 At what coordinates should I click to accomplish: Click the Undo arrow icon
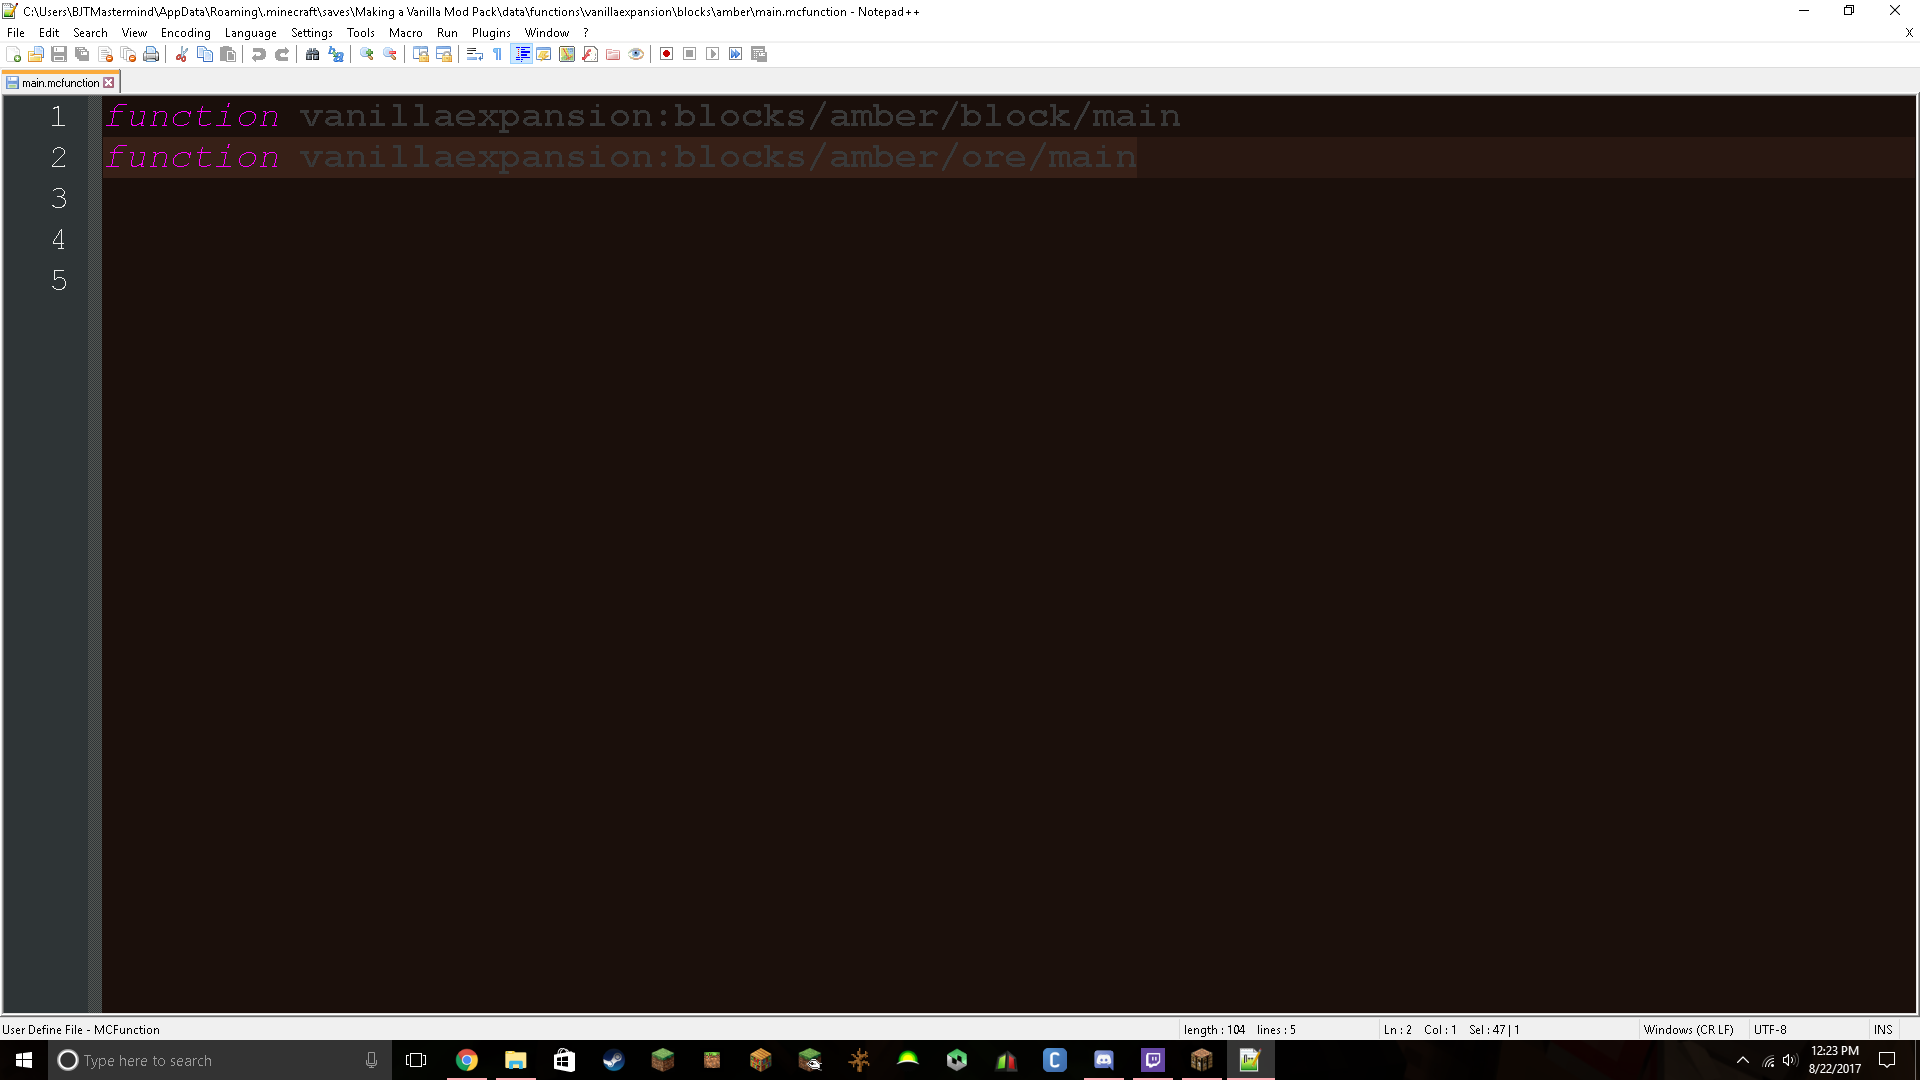point(259,54)
